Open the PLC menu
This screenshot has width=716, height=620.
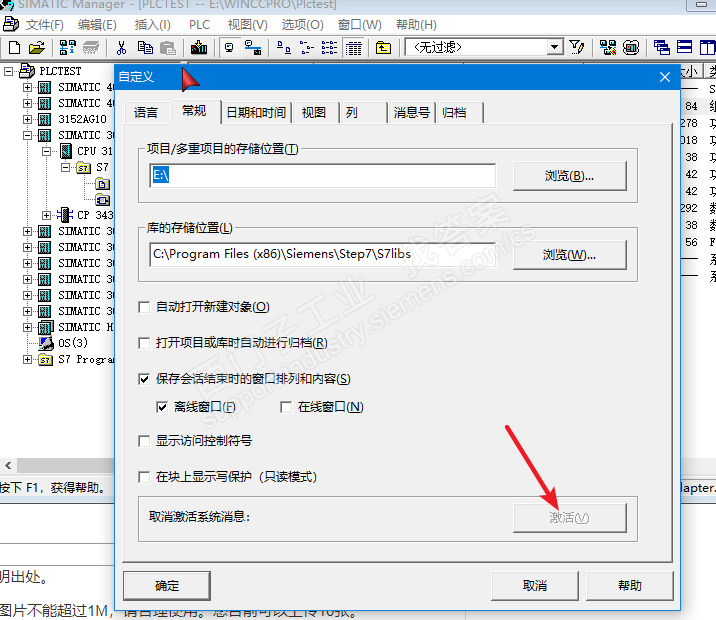200,25
